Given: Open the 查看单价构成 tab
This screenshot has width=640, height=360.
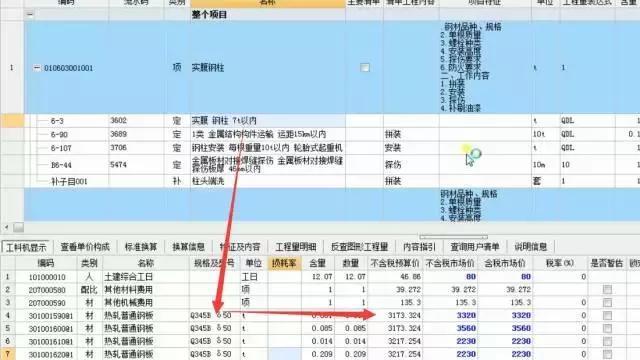Looking at the screenshot, I should click(85, 247).
